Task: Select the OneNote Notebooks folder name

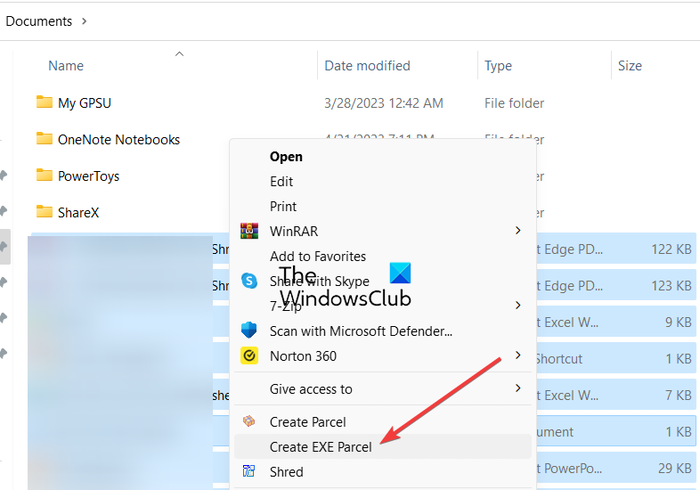Action: point(119,140)
